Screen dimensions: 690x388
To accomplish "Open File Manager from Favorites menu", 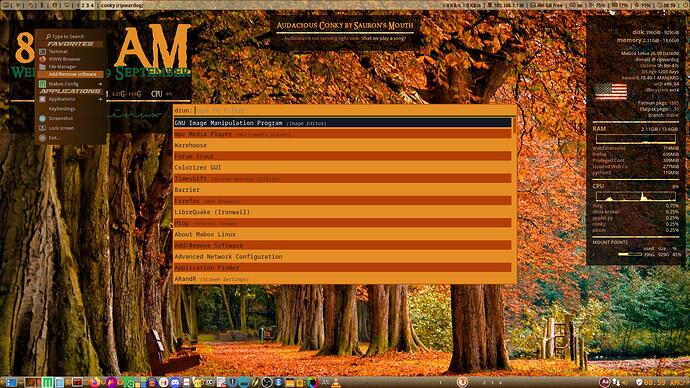I will [x=70, y=67].
